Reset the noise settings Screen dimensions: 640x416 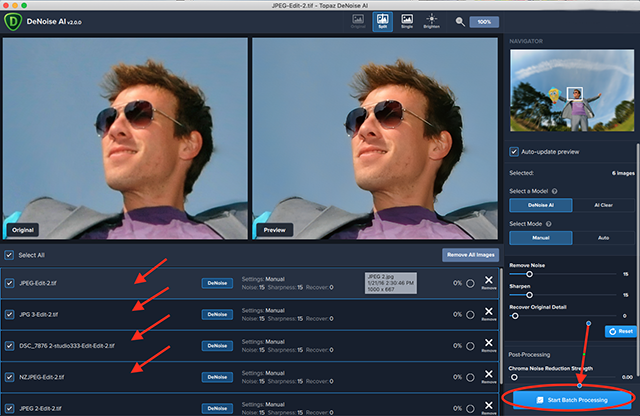(620, 331)
